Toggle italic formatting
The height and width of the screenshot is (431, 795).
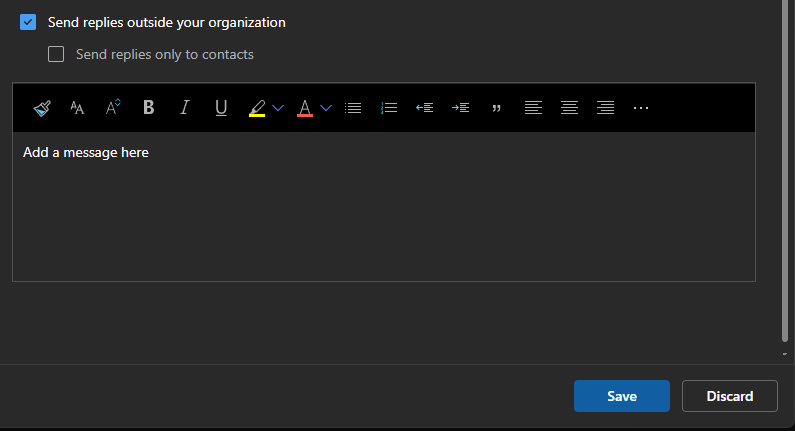pyautogui.click(x=185, y=108)
